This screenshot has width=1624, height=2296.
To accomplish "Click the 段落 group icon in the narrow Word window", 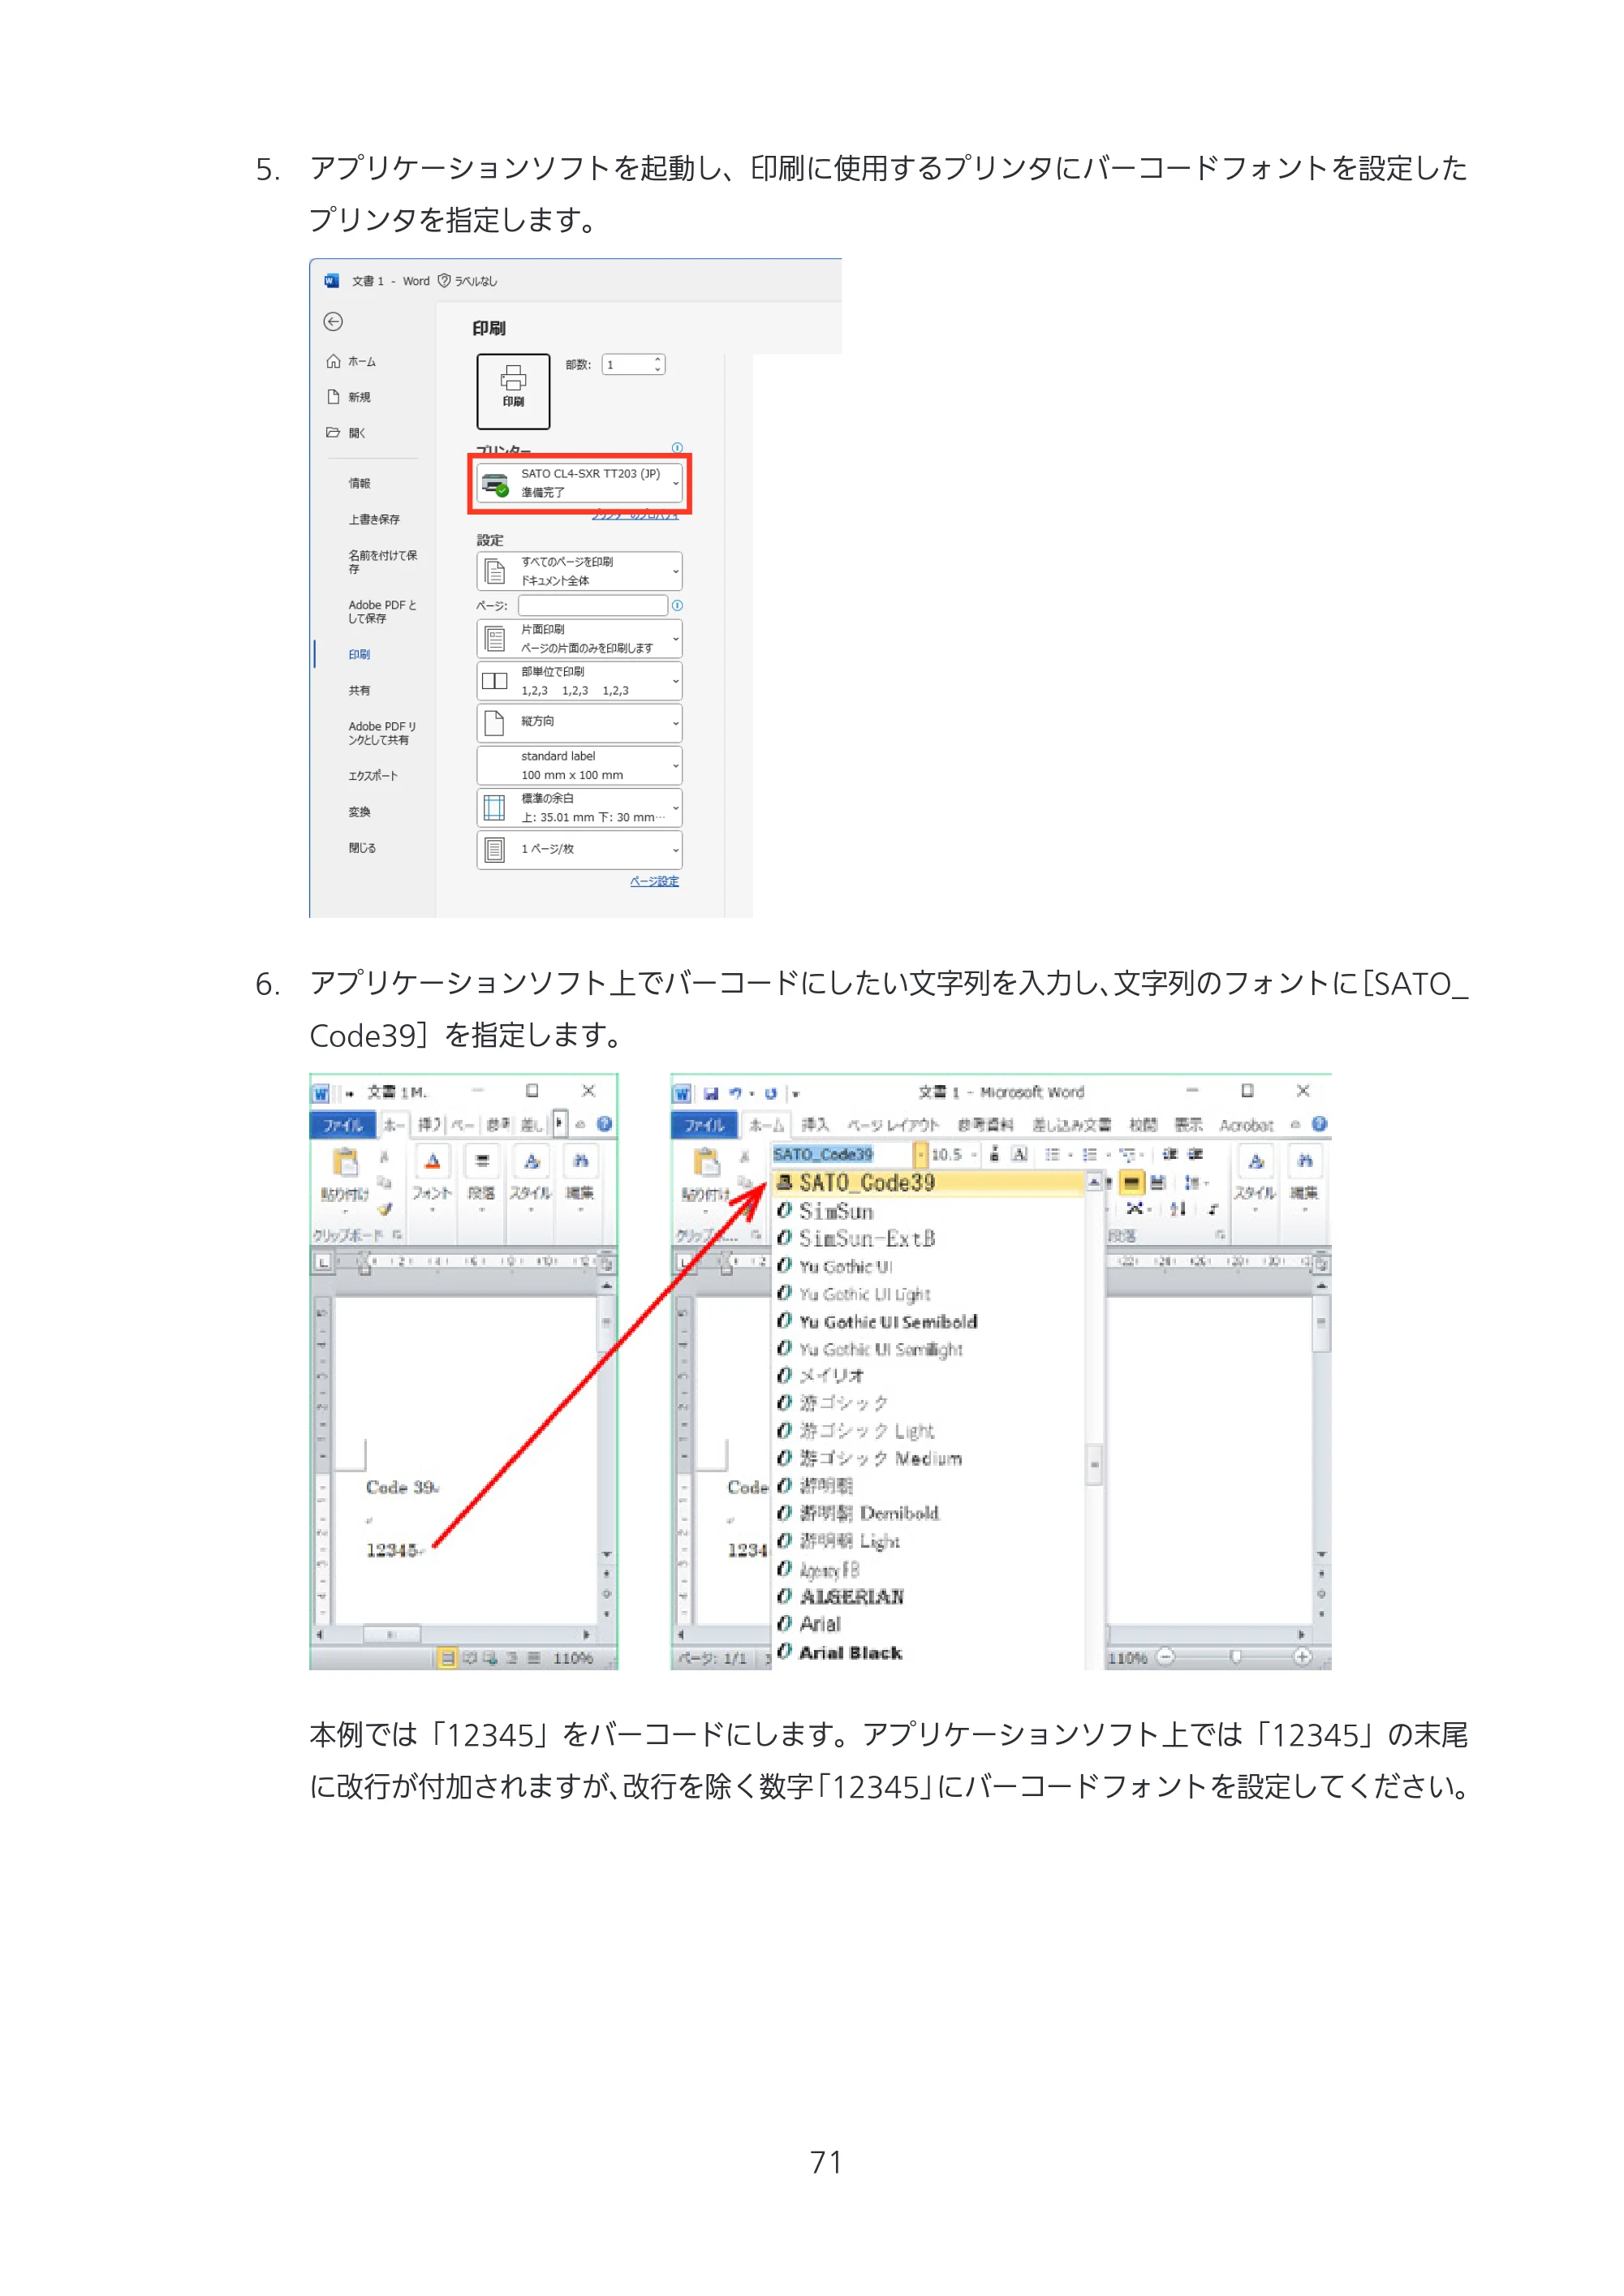I will pyautogui.click(x=482, y=1161).
